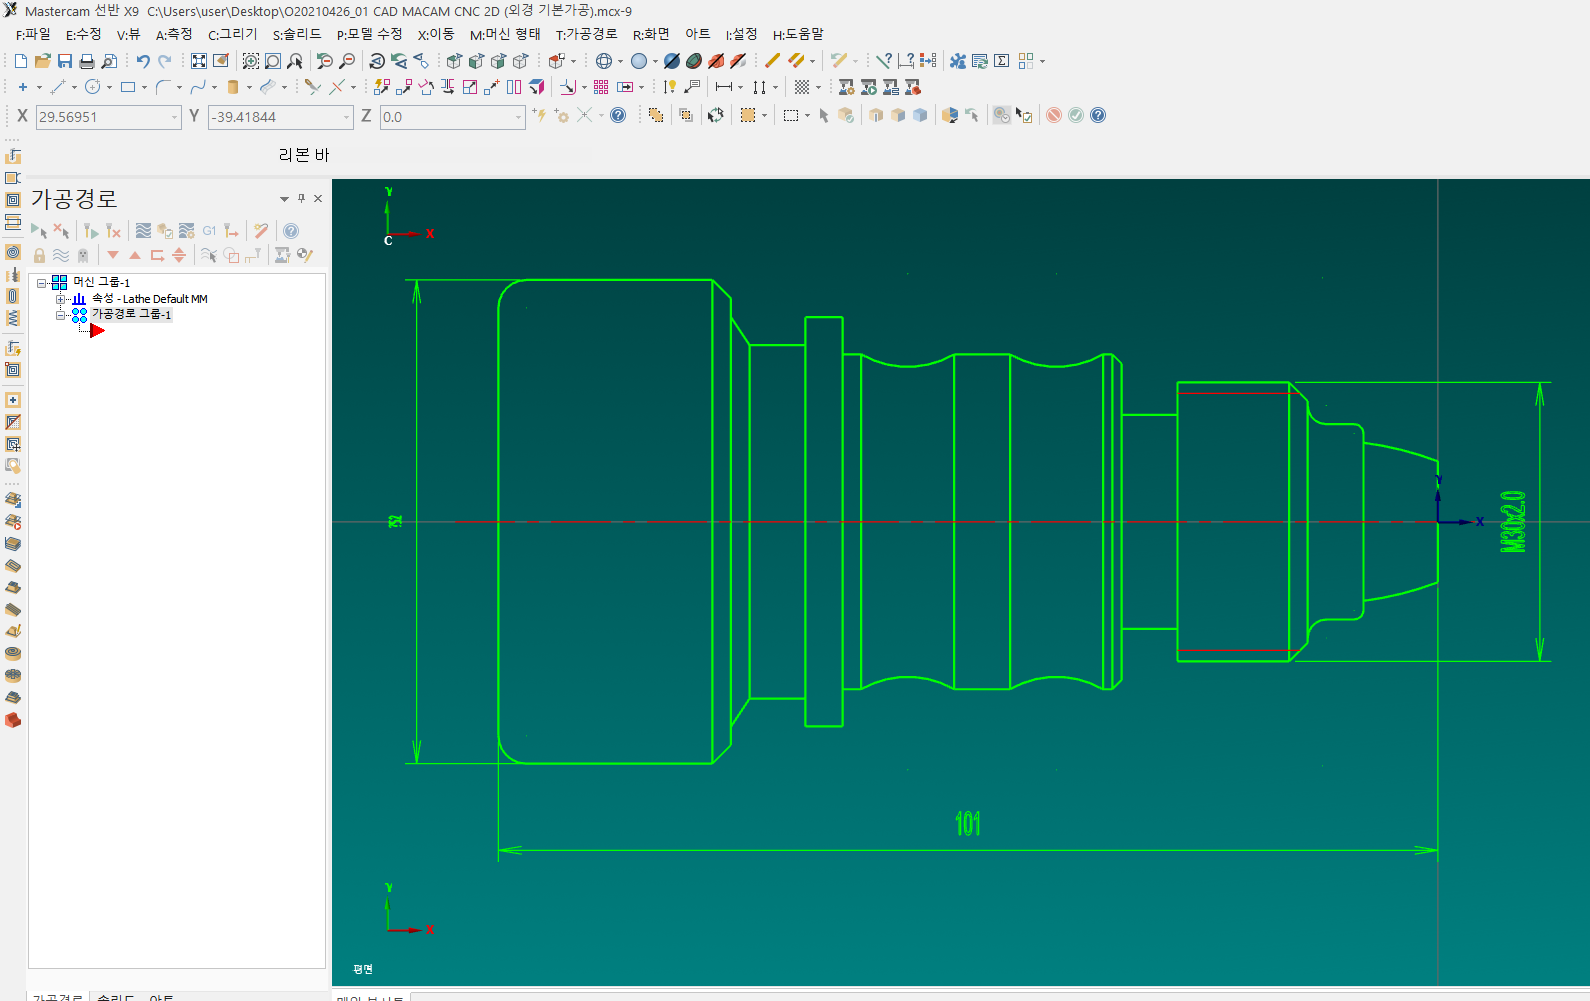1590x1001 pixels.
Task: Open the T:가공경로 menu
Action: click(x=586, y=34)
